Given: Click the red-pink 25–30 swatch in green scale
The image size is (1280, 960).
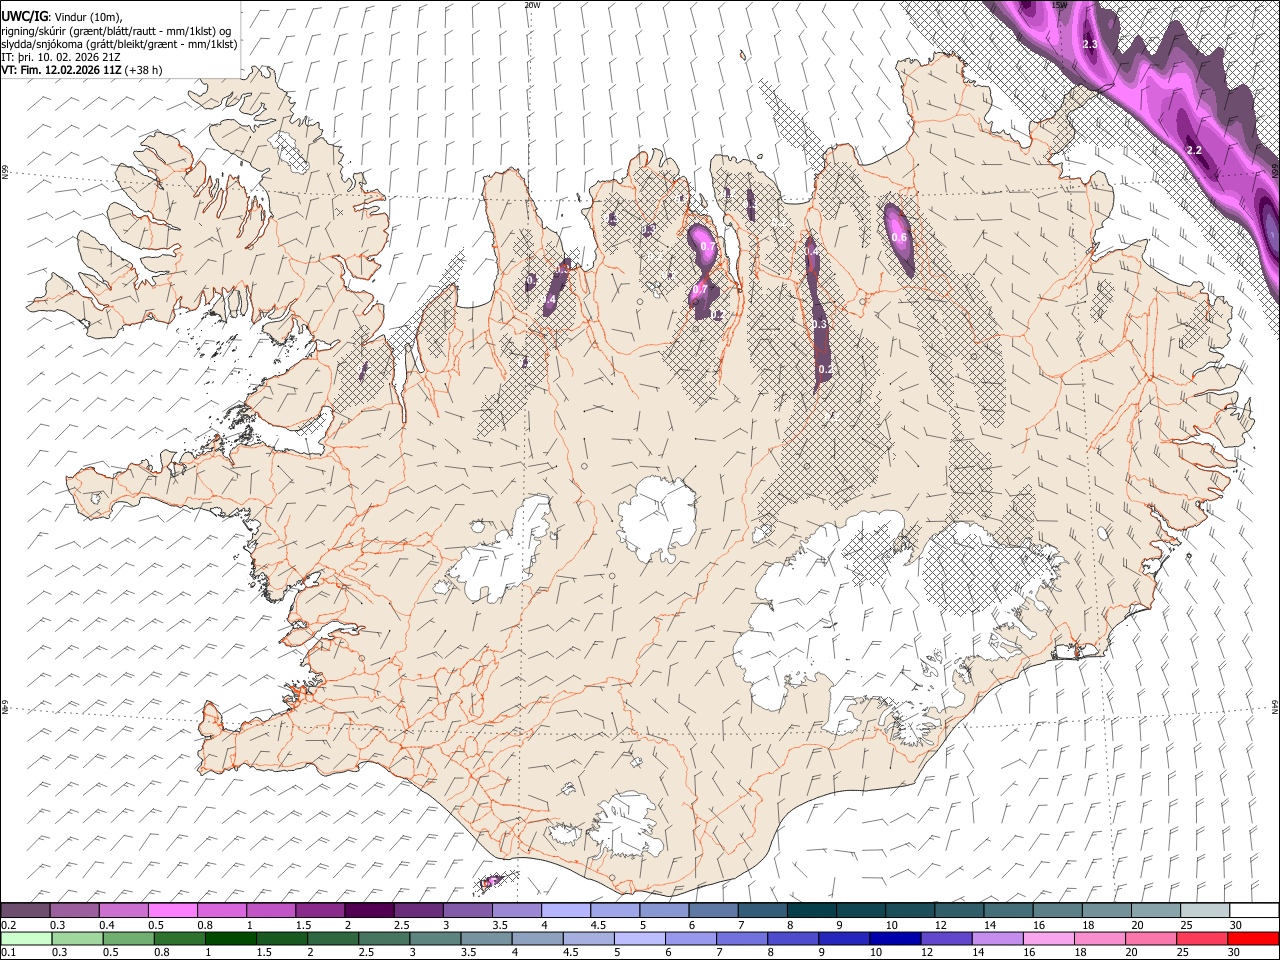Looking at the screenshot, I should click(1202, 938).
